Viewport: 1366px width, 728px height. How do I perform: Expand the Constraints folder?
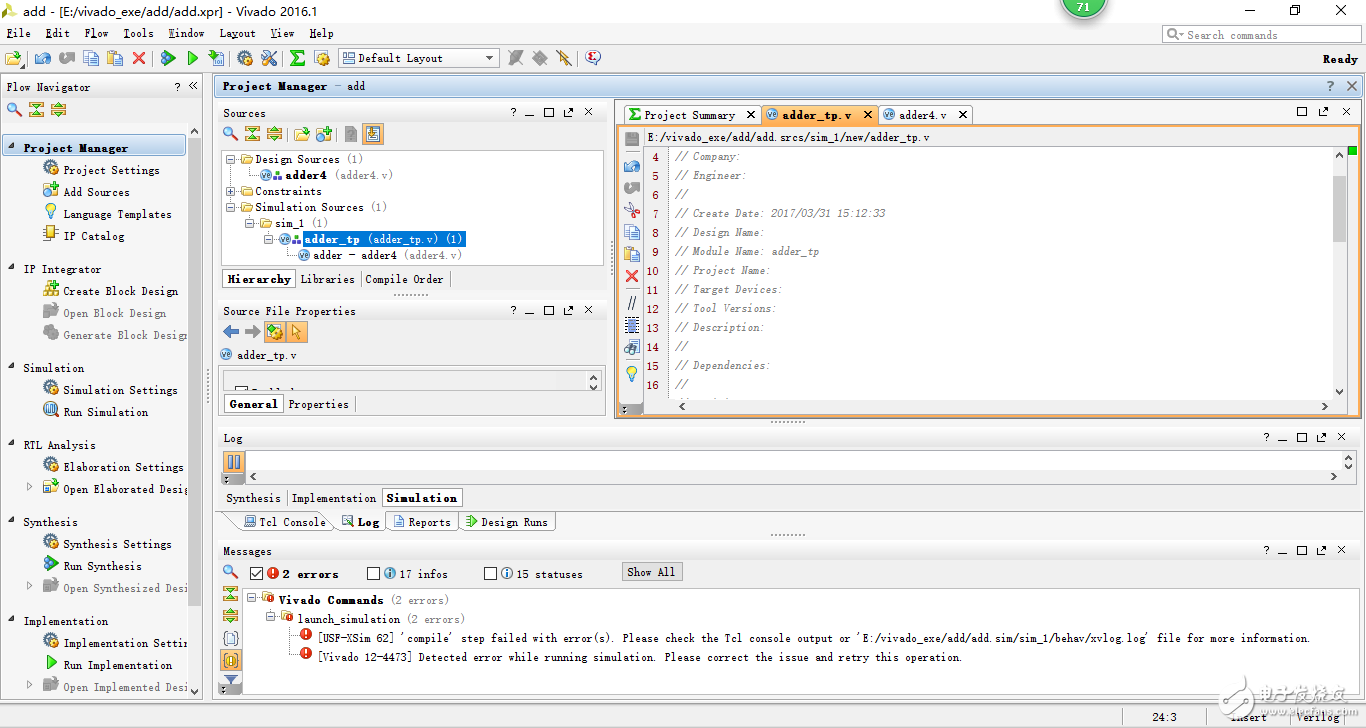(231, 191)
